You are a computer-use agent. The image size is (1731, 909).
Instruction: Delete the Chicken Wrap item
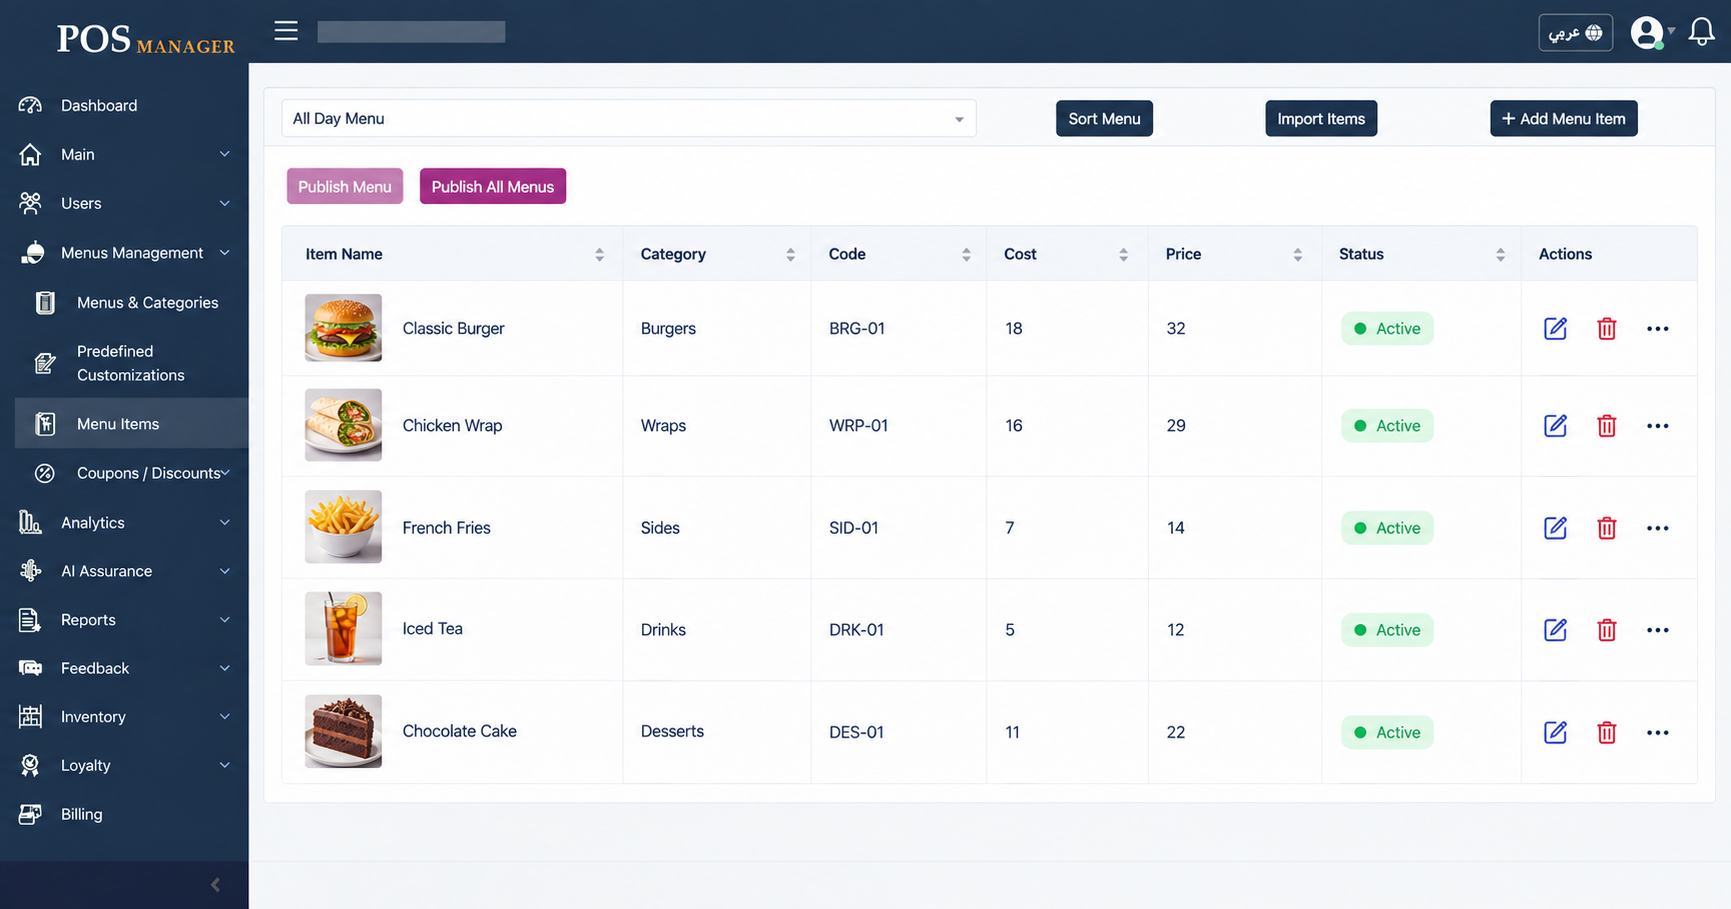point(1606,426)
